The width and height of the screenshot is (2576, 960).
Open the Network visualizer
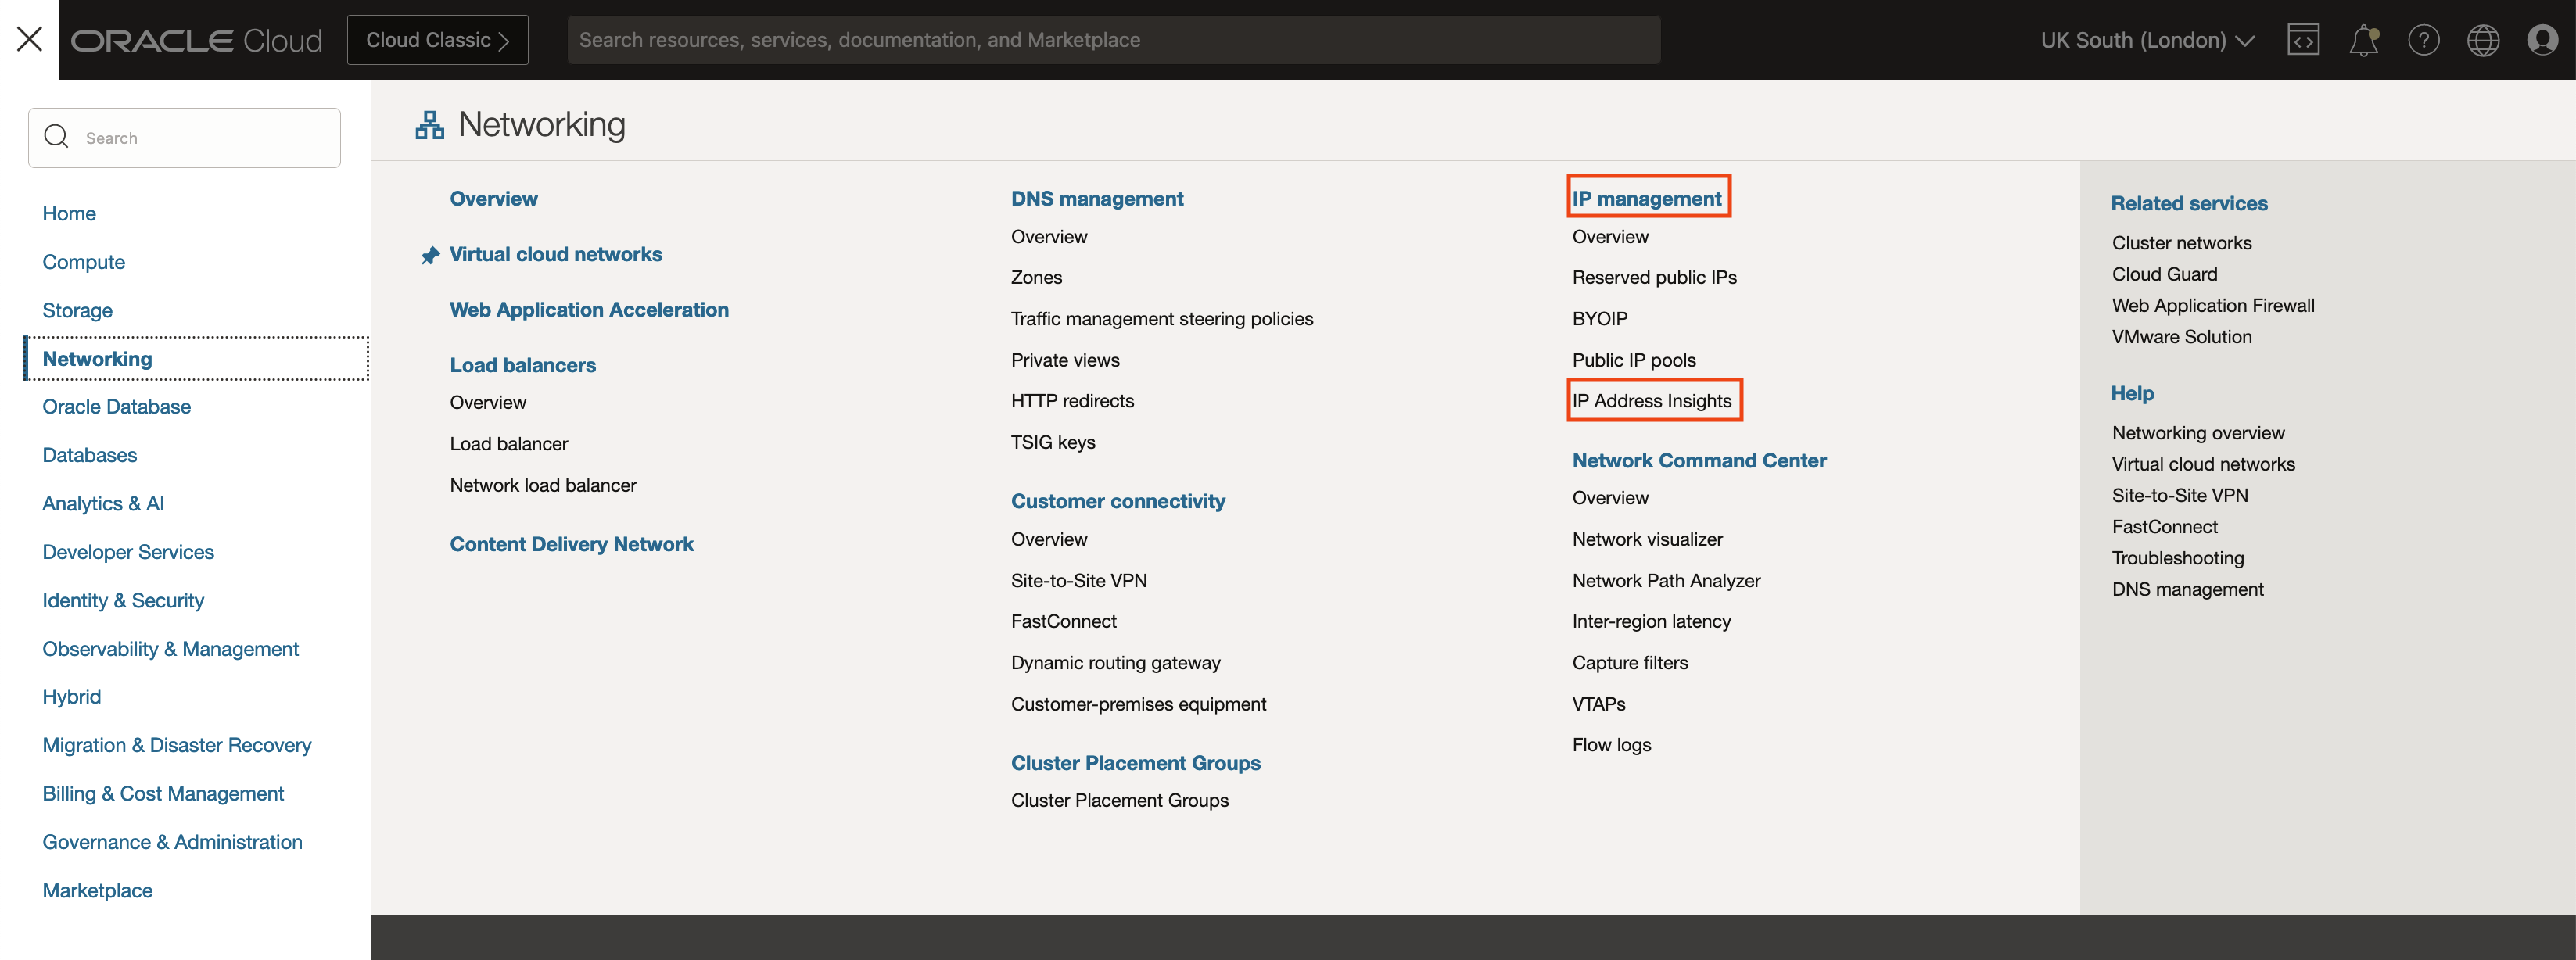1647,538
